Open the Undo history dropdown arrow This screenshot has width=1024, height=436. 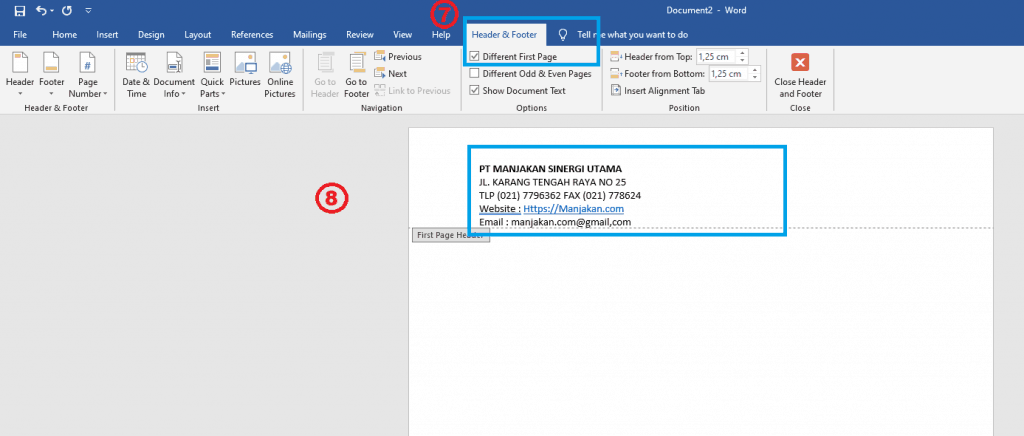point(52,12)
